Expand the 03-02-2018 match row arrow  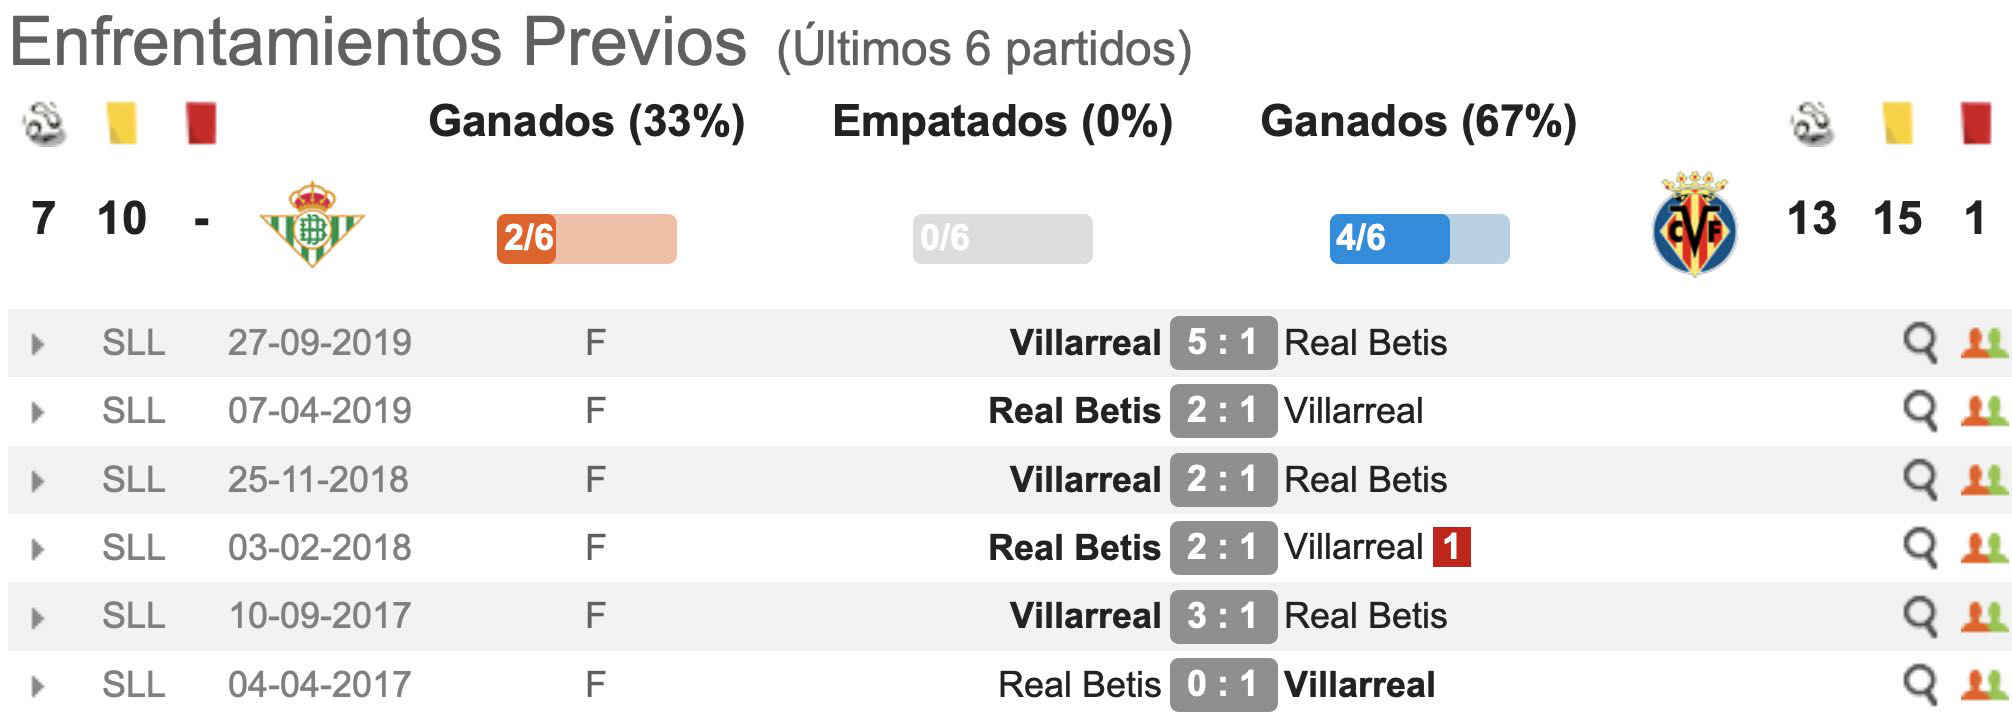click(38, 549)
